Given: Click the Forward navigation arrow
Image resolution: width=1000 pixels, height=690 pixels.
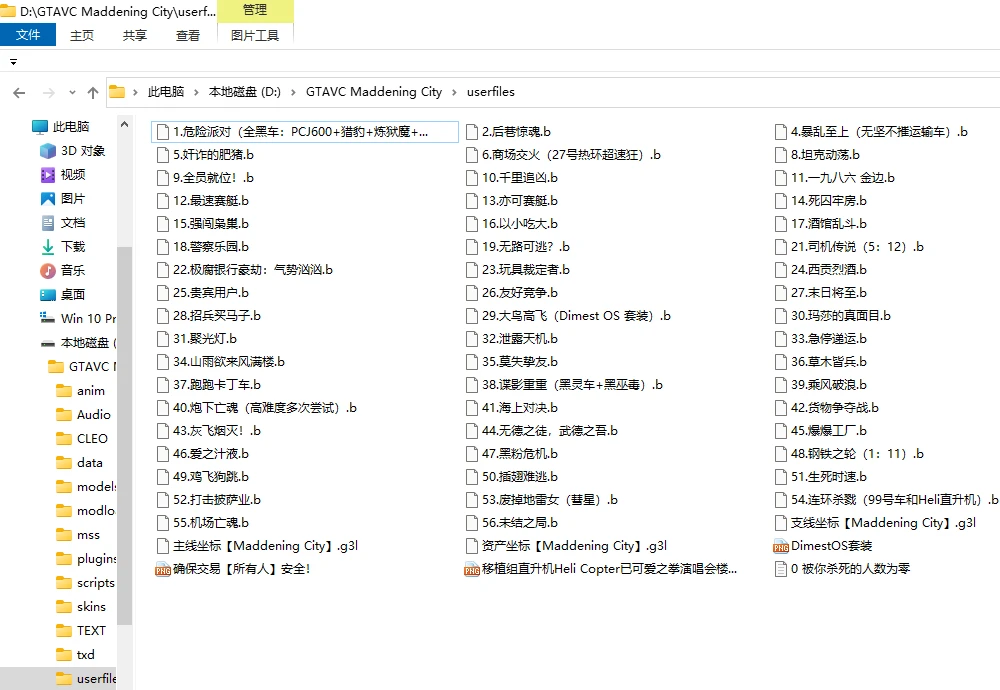Looking at the screenshot, I should [x=48, y=93].
